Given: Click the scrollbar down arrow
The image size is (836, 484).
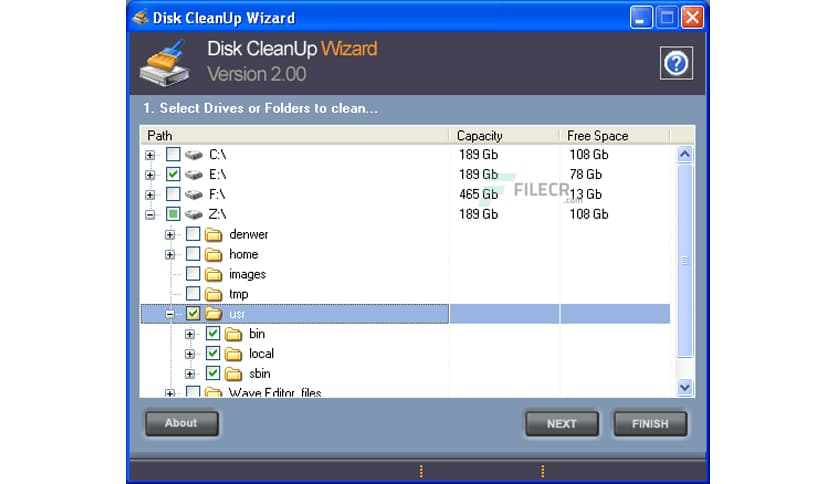Looking at the screenshot, I should pyautogui.click(x=685, y=388).
